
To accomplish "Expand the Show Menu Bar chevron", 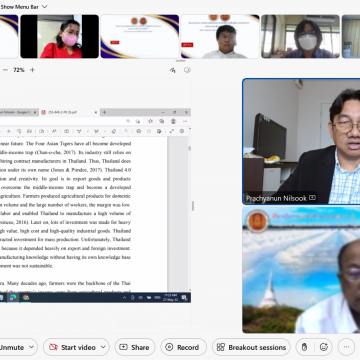I will point(45,7).
